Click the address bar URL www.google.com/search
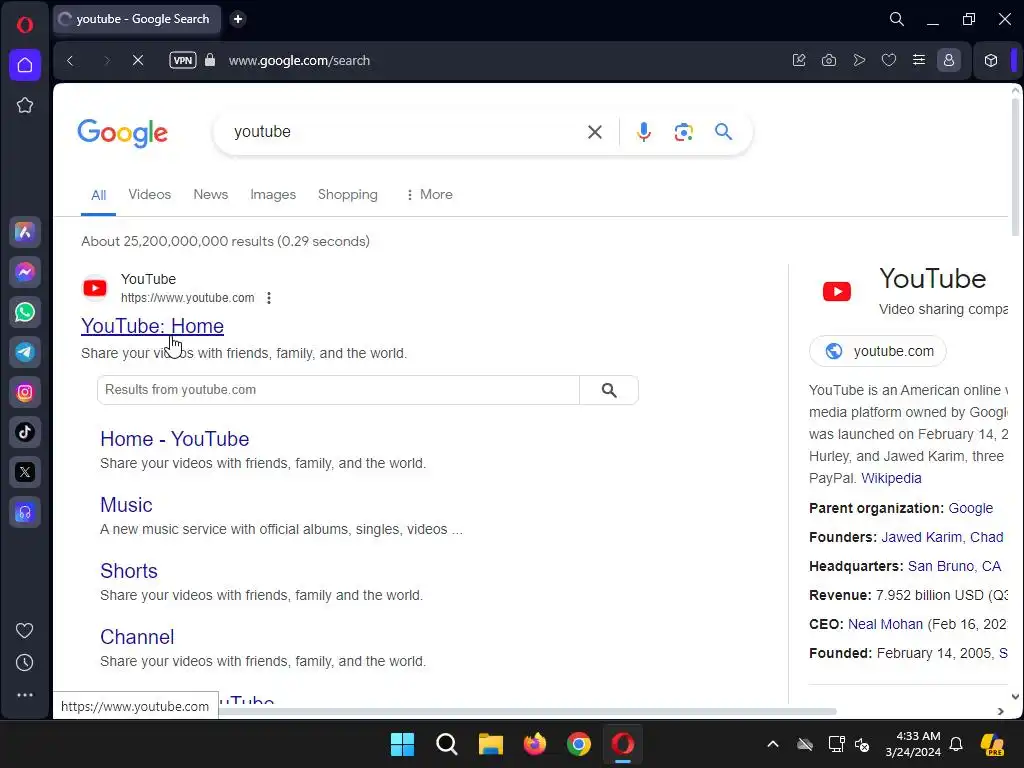1024x768 pixels. [x=299, y=60]
